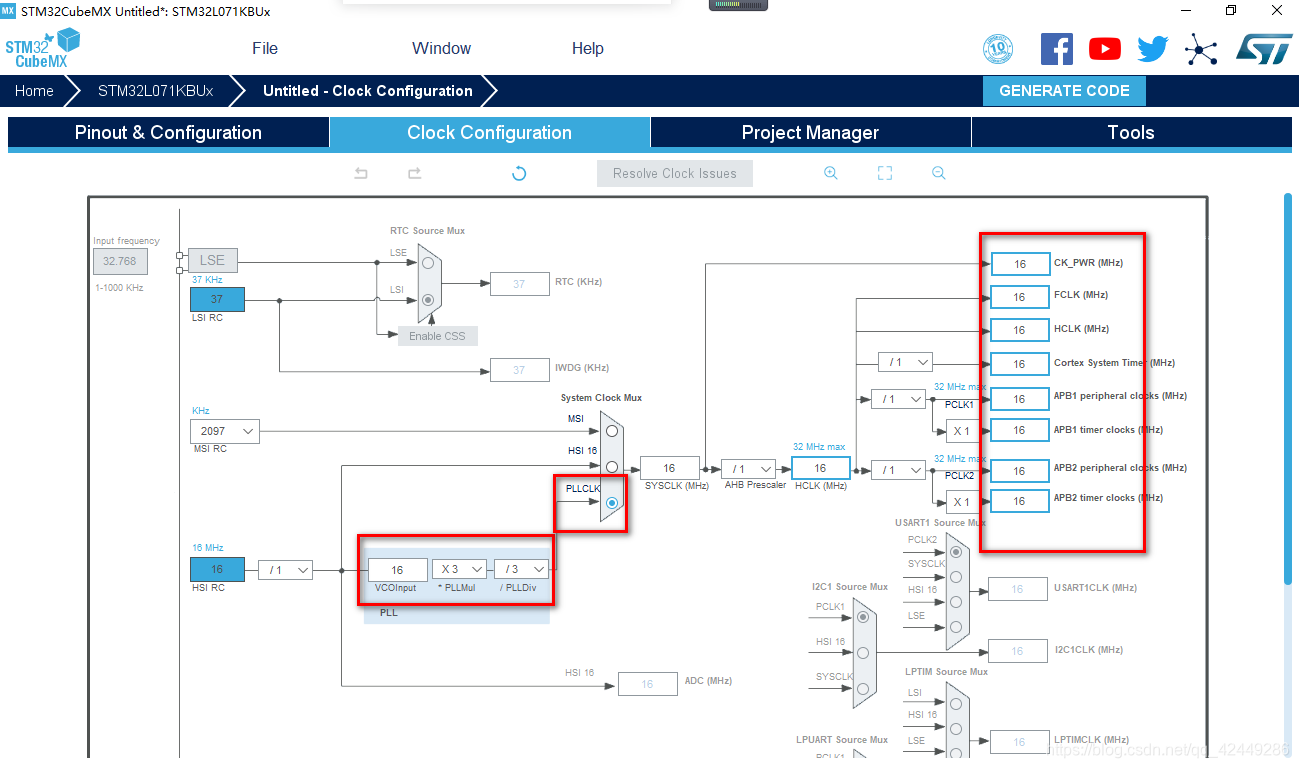This screenshot has height=768, width=1299.
Task: Go to STM32L071KBUx breadcrumb
Action: (156, 90)
